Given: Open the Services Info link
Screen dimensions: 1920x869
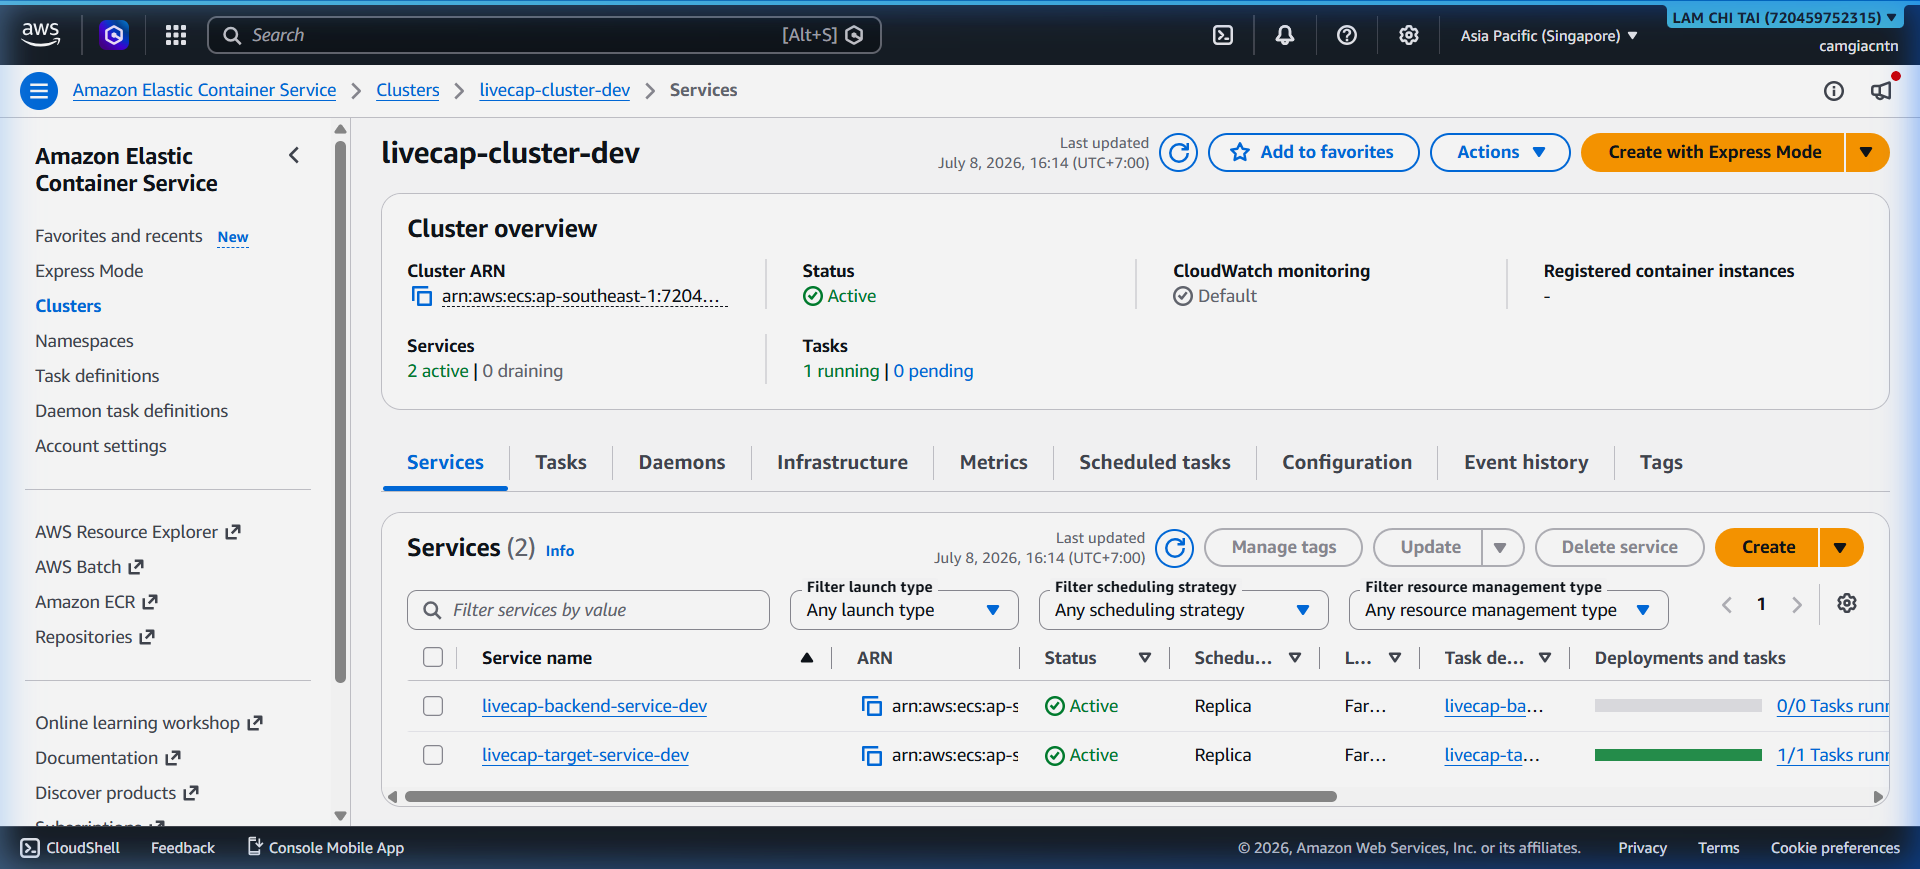Looking at the screenshot, I should tap(559, 551).
